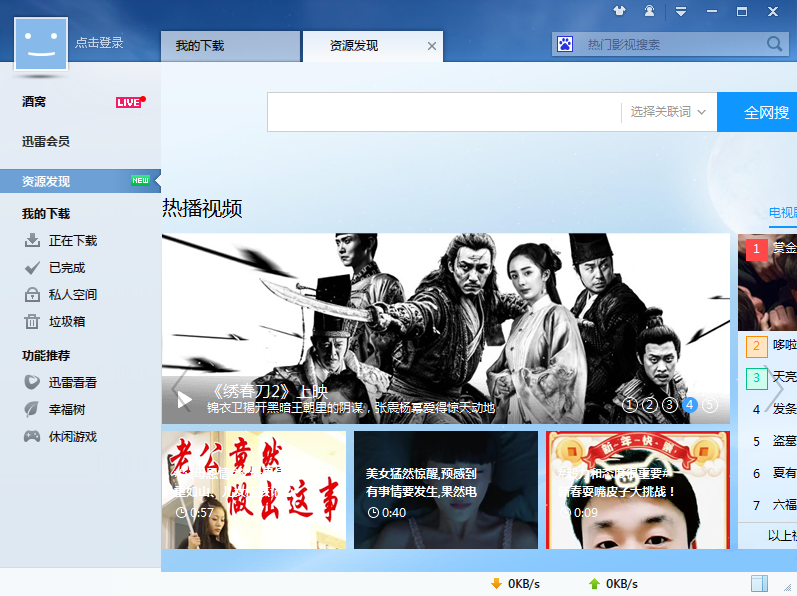Click 点击登录 to log in
The width and height of the screenshot is (797, 596).
tap(99, 43)
